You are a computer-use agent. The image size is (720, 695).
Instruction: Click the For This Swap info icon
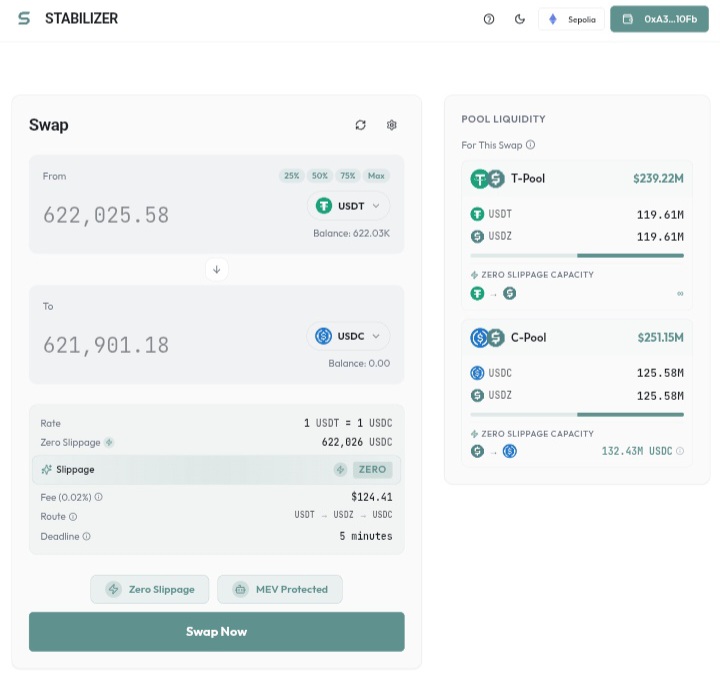(x=530, y=145)
